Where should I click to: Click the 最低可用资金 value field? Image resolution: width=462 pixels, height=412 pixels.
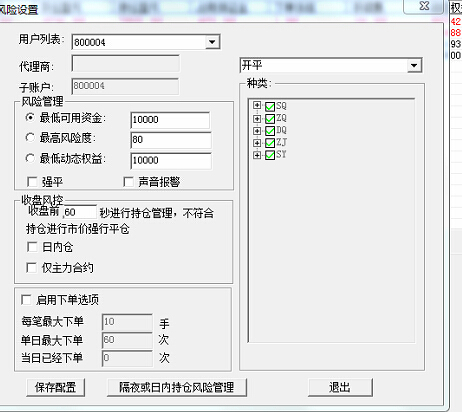tap(170, 120)
